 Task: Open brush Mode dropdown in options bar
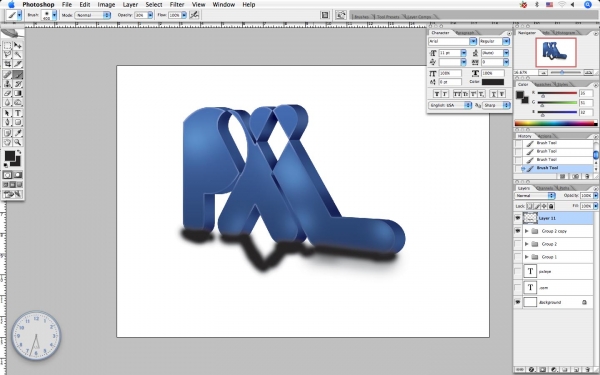point(93,15)
